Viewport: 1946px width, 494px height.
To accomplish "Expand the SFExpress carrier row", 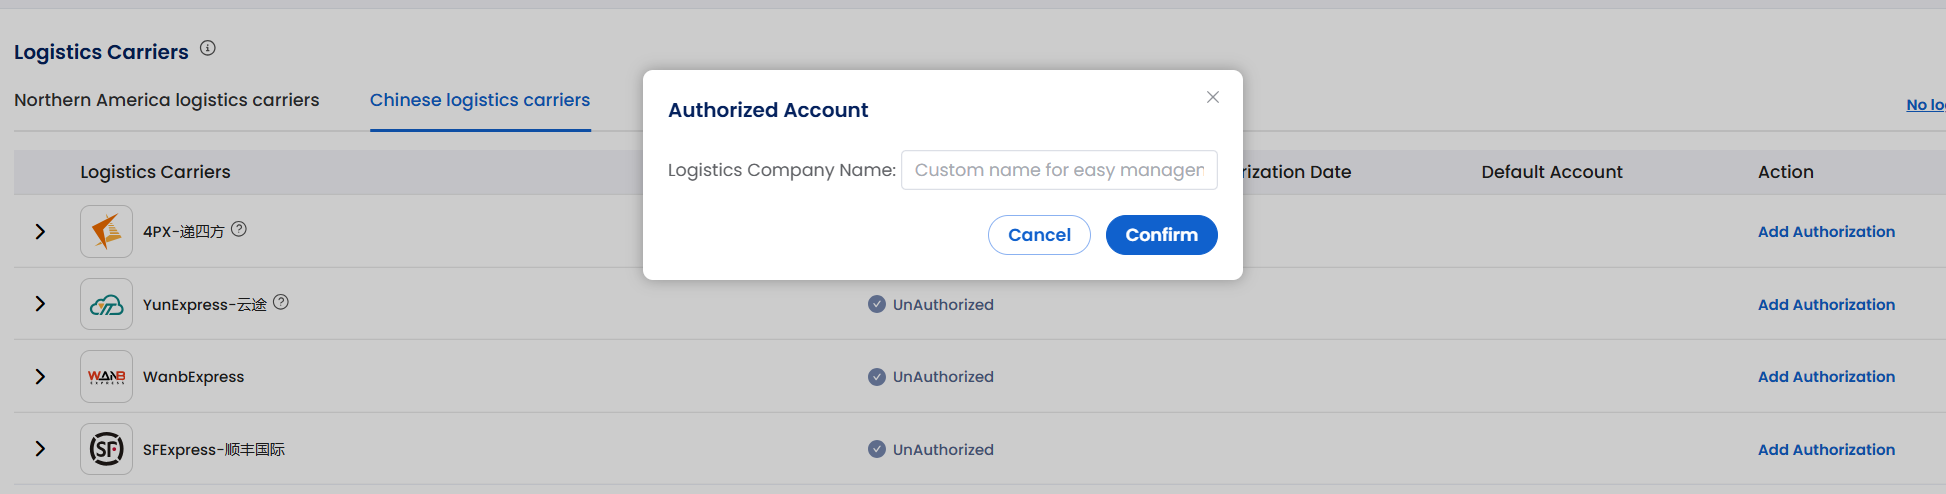I will click(x=40, y=449).
